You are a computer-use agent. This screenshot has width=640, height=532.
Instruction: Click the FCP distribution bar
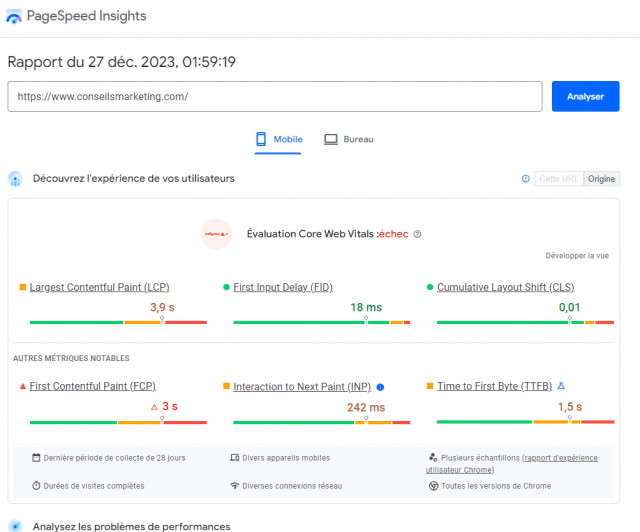click(118, 423)
